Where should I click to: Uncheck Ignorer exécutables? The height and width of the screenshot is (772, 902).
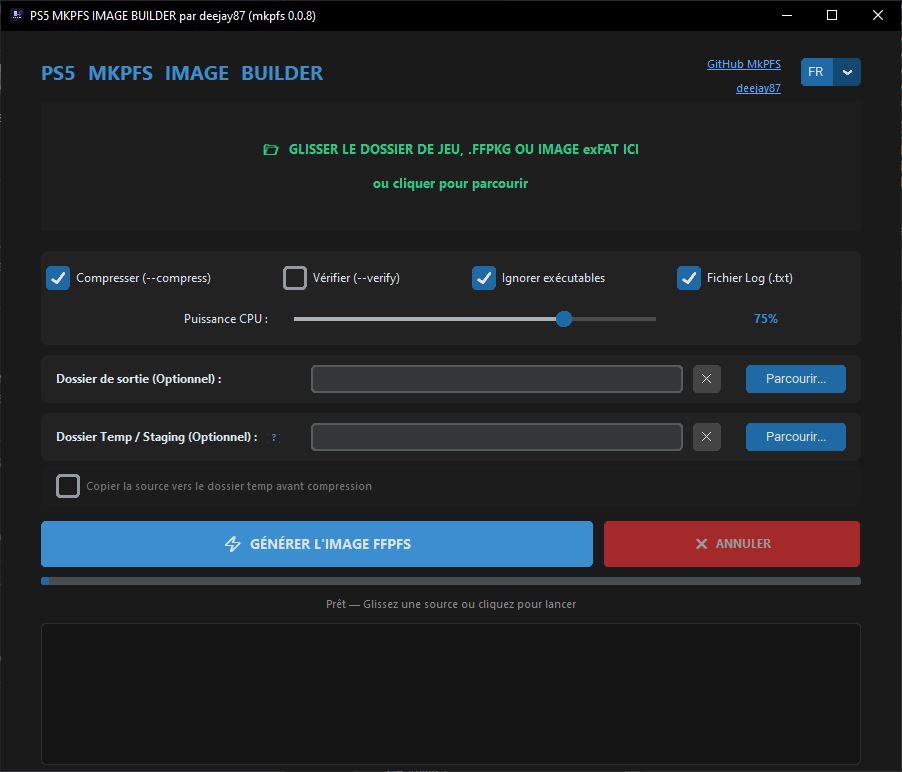484,278
